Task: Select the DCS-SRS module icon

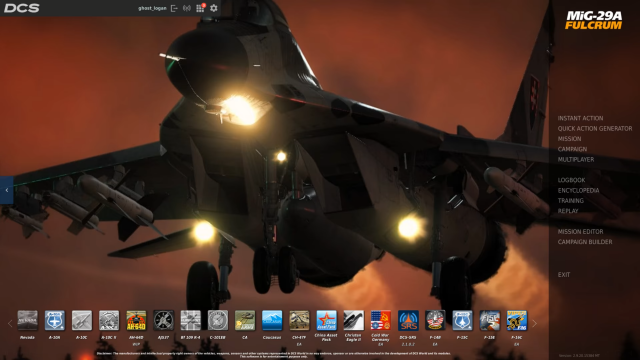Action: point(408,320)
